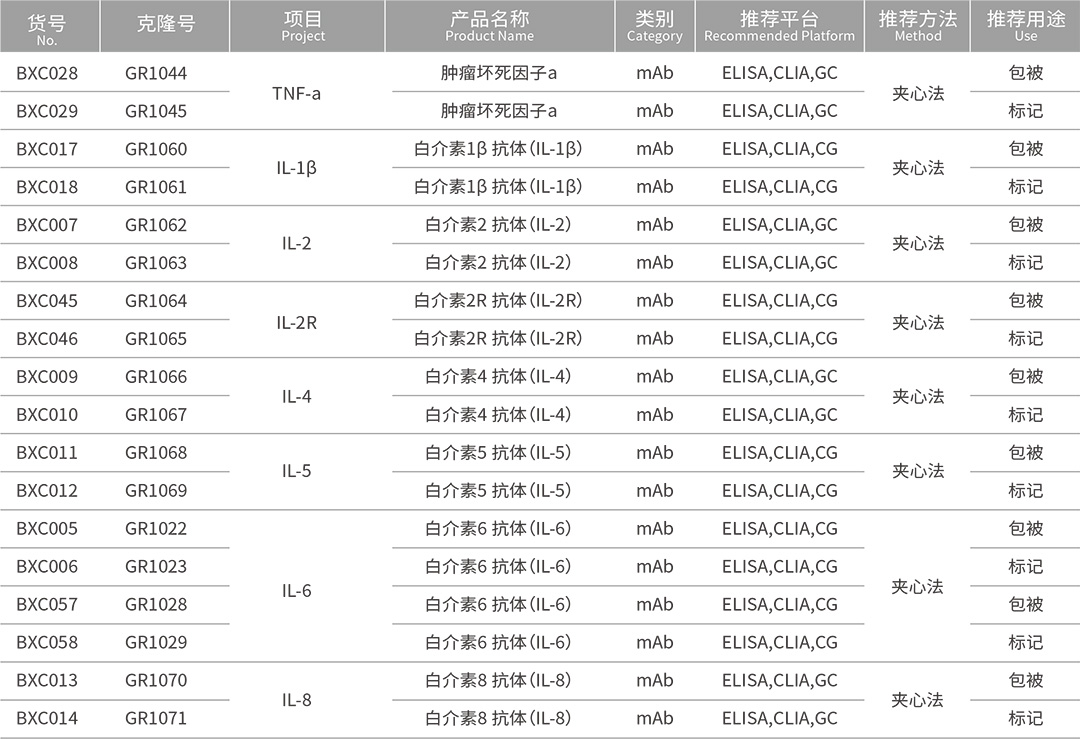
Task: Click the IL-8 project cell
Action: click(x=296, y=700)
